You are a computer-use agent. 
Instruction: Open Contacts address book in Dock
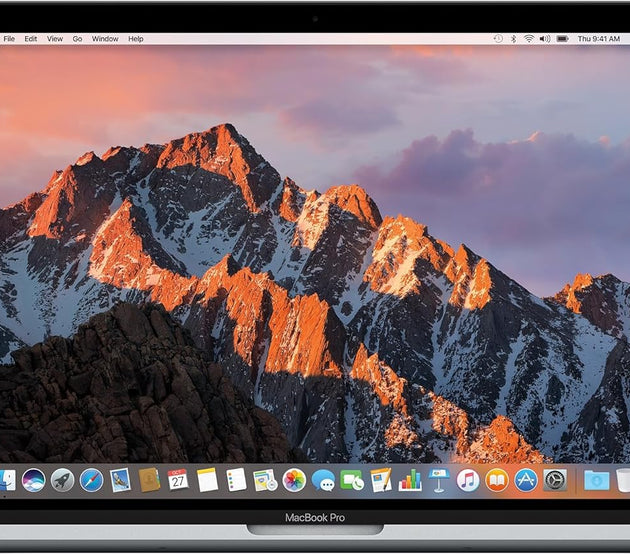[x=149, y=480]
